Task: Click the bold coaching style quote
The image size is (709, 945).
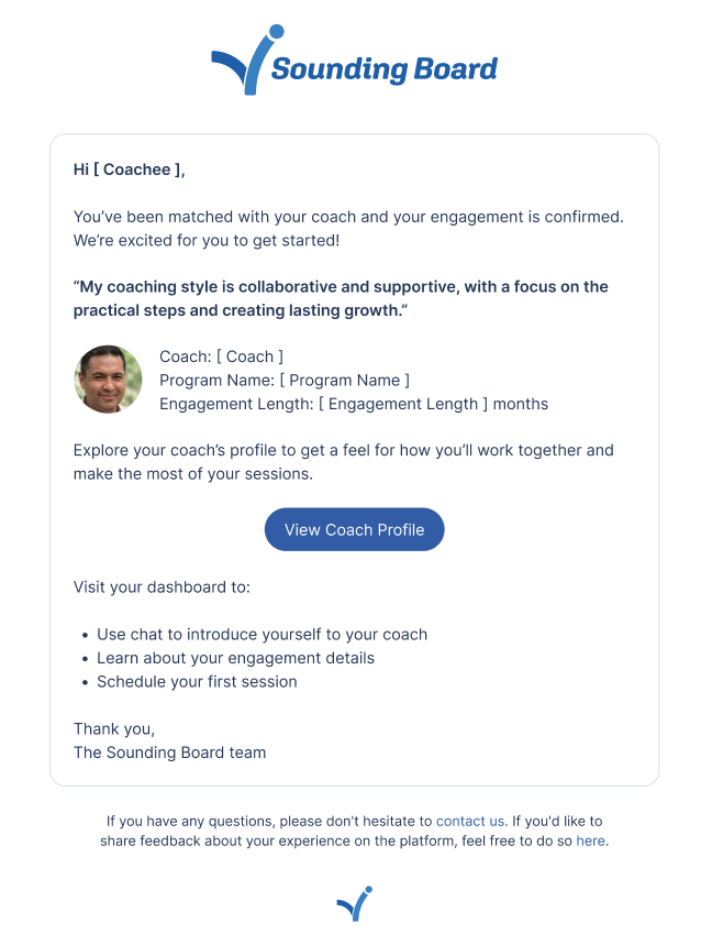Action: point(340,298)
